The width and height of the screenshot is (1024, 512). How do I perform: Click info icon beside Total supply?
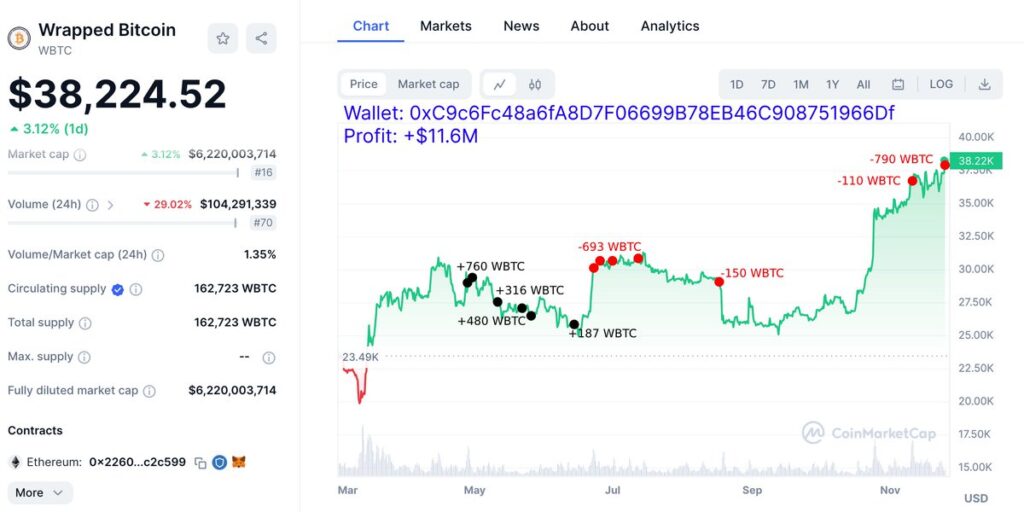click(85, 323)
